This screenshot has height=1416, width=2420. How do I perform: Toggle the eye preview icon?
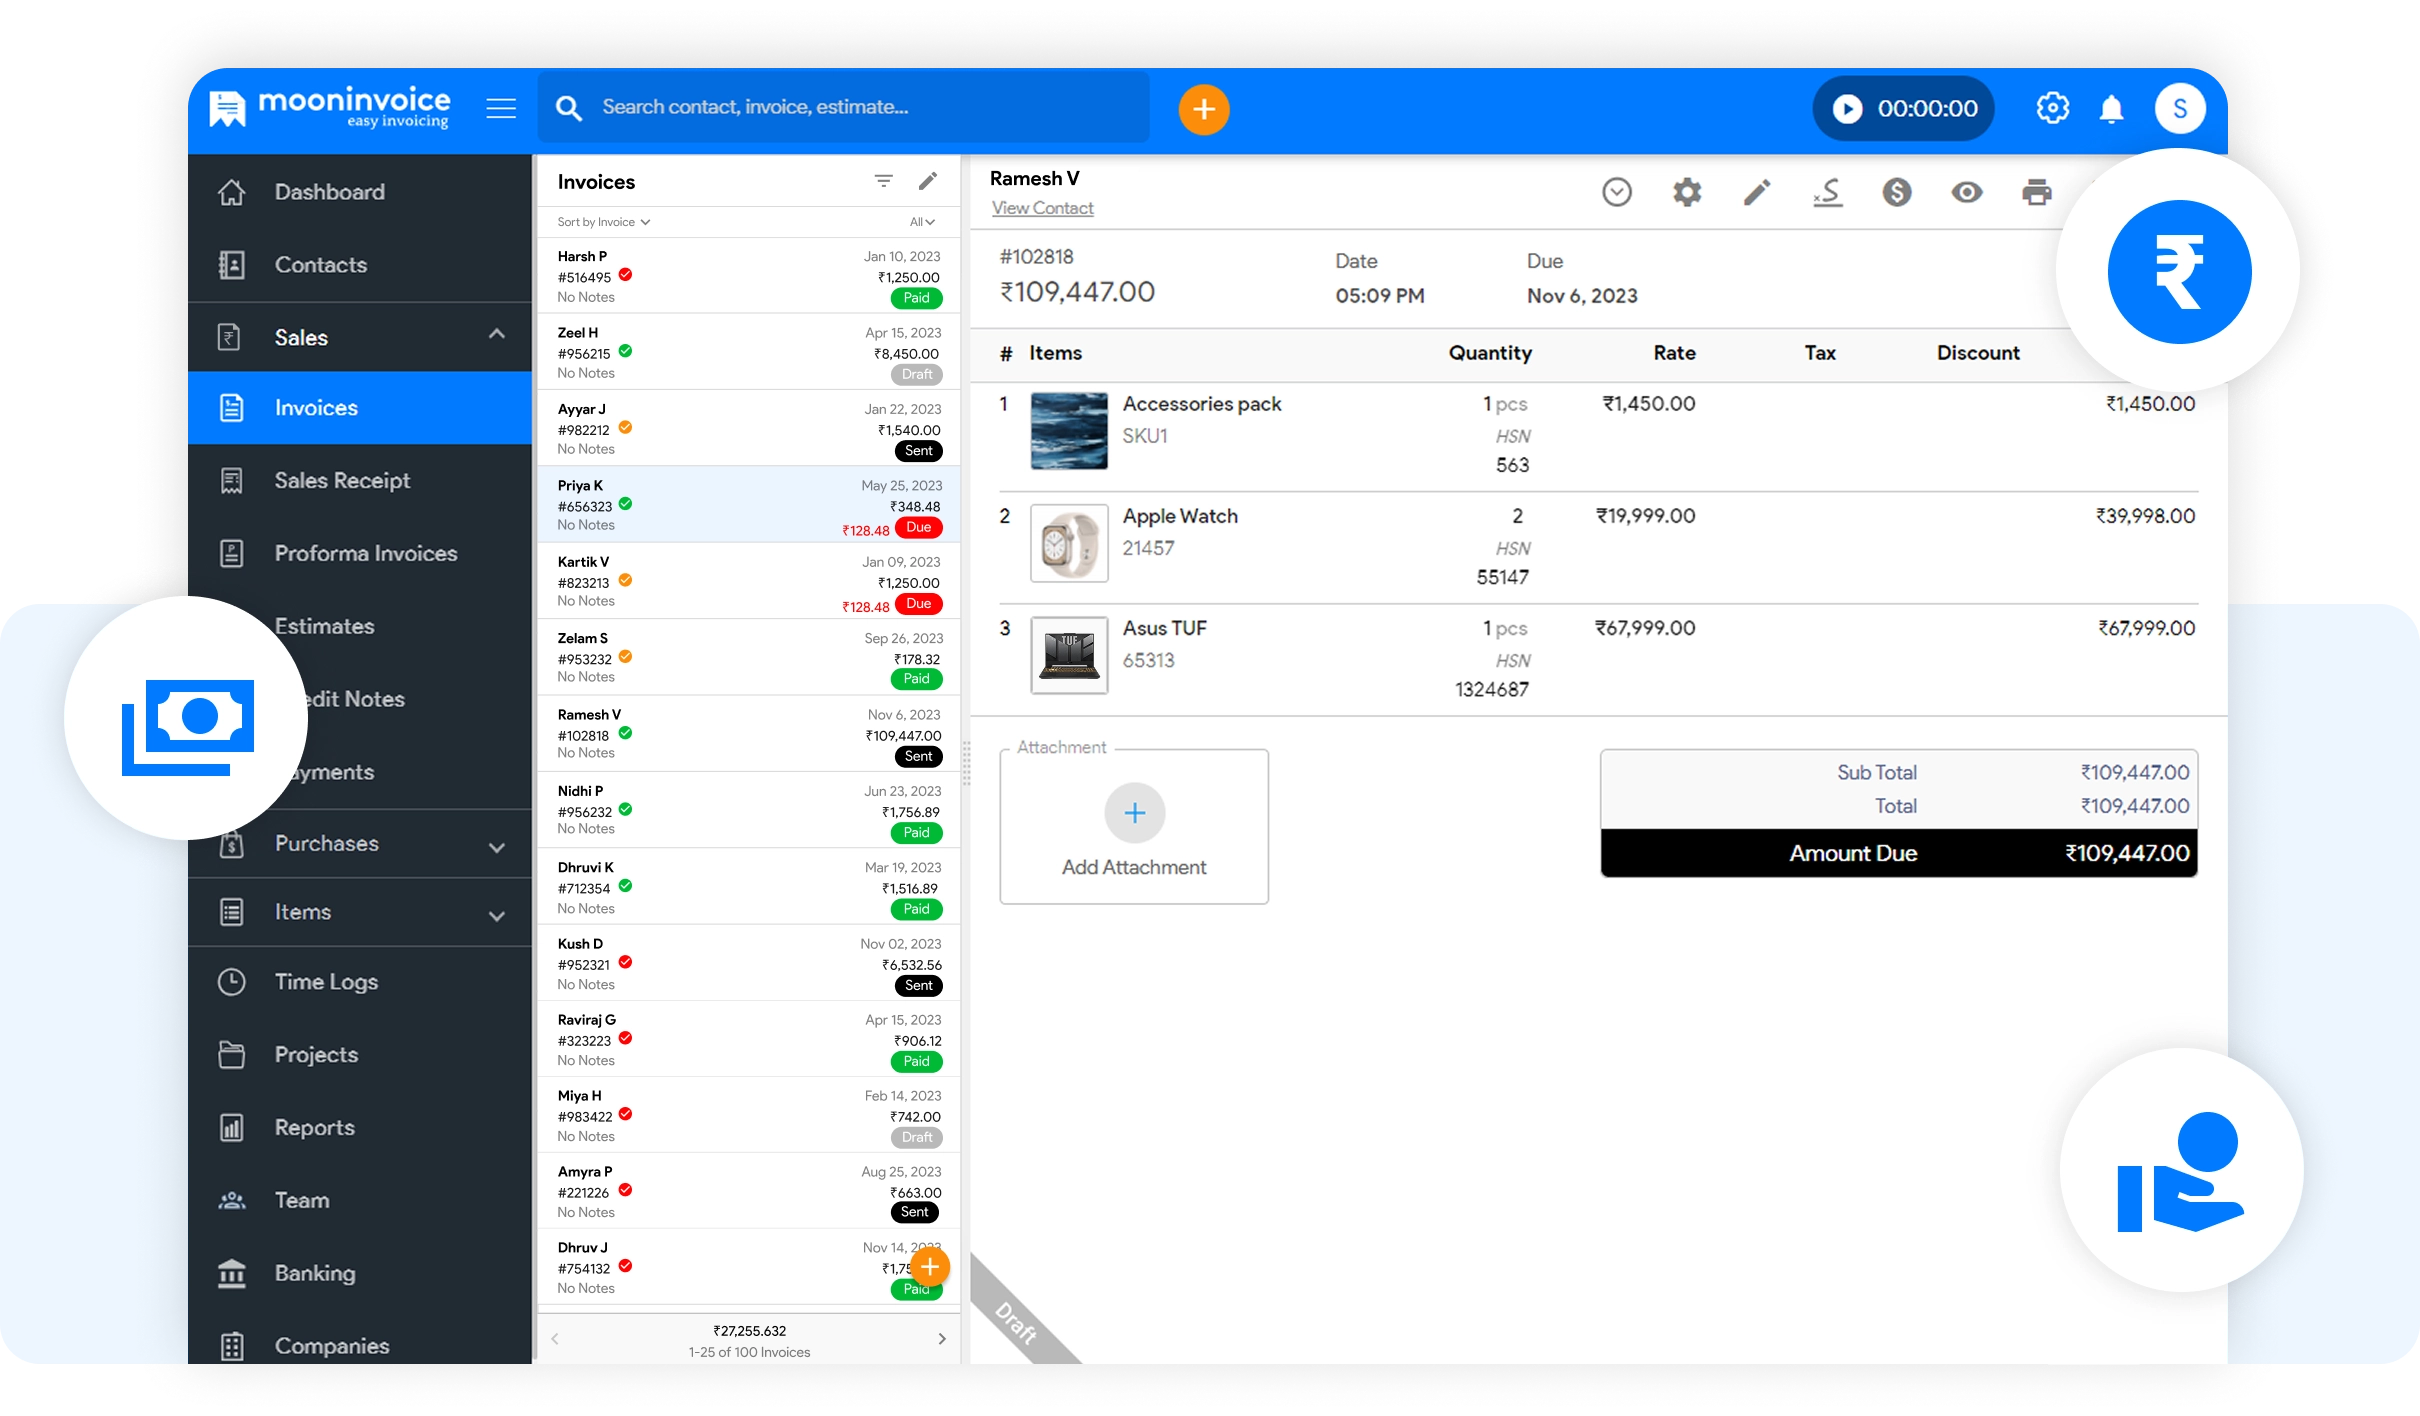1966,192
